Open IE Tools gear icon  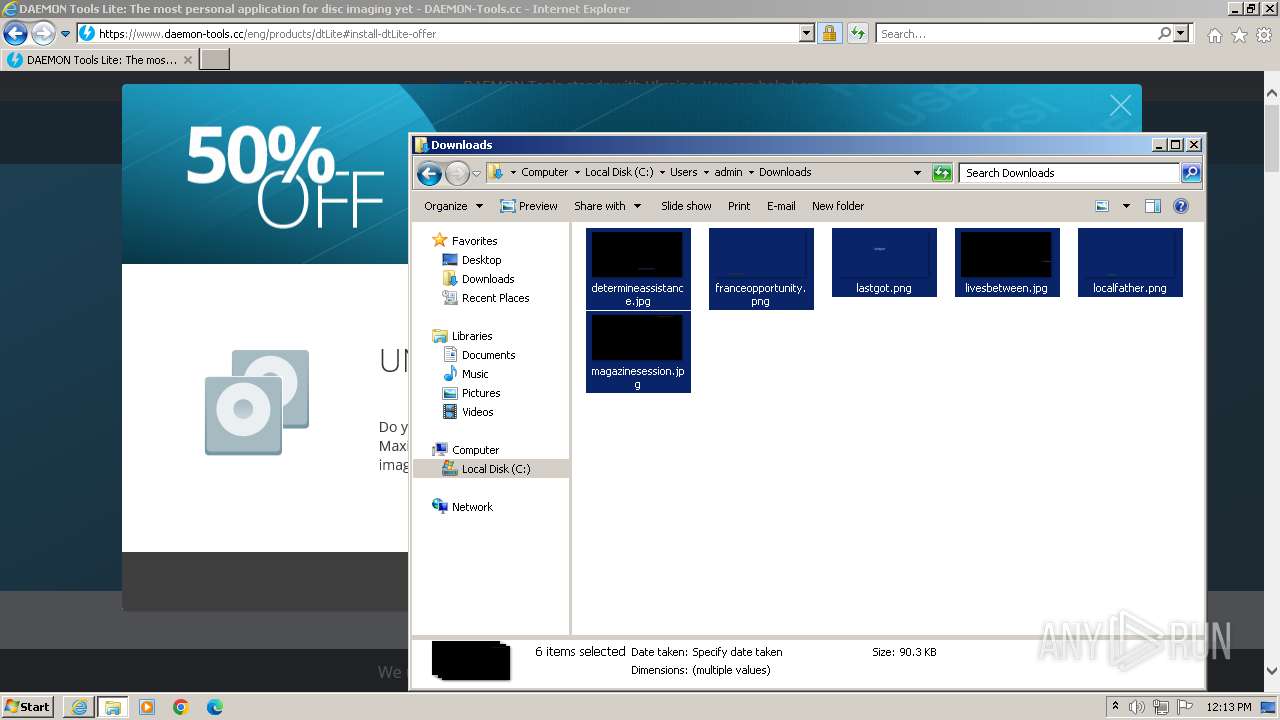tap(1264, 35)
